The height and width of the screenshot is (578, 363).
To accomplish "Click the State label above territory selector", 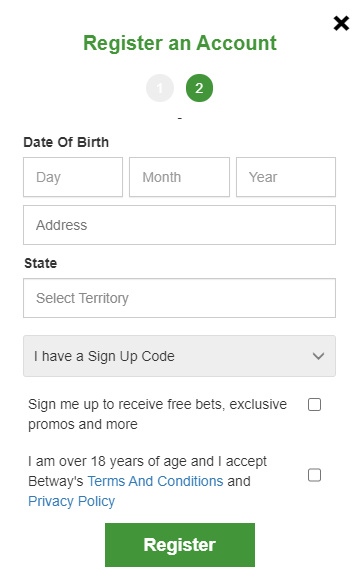I will click(41, 263).
